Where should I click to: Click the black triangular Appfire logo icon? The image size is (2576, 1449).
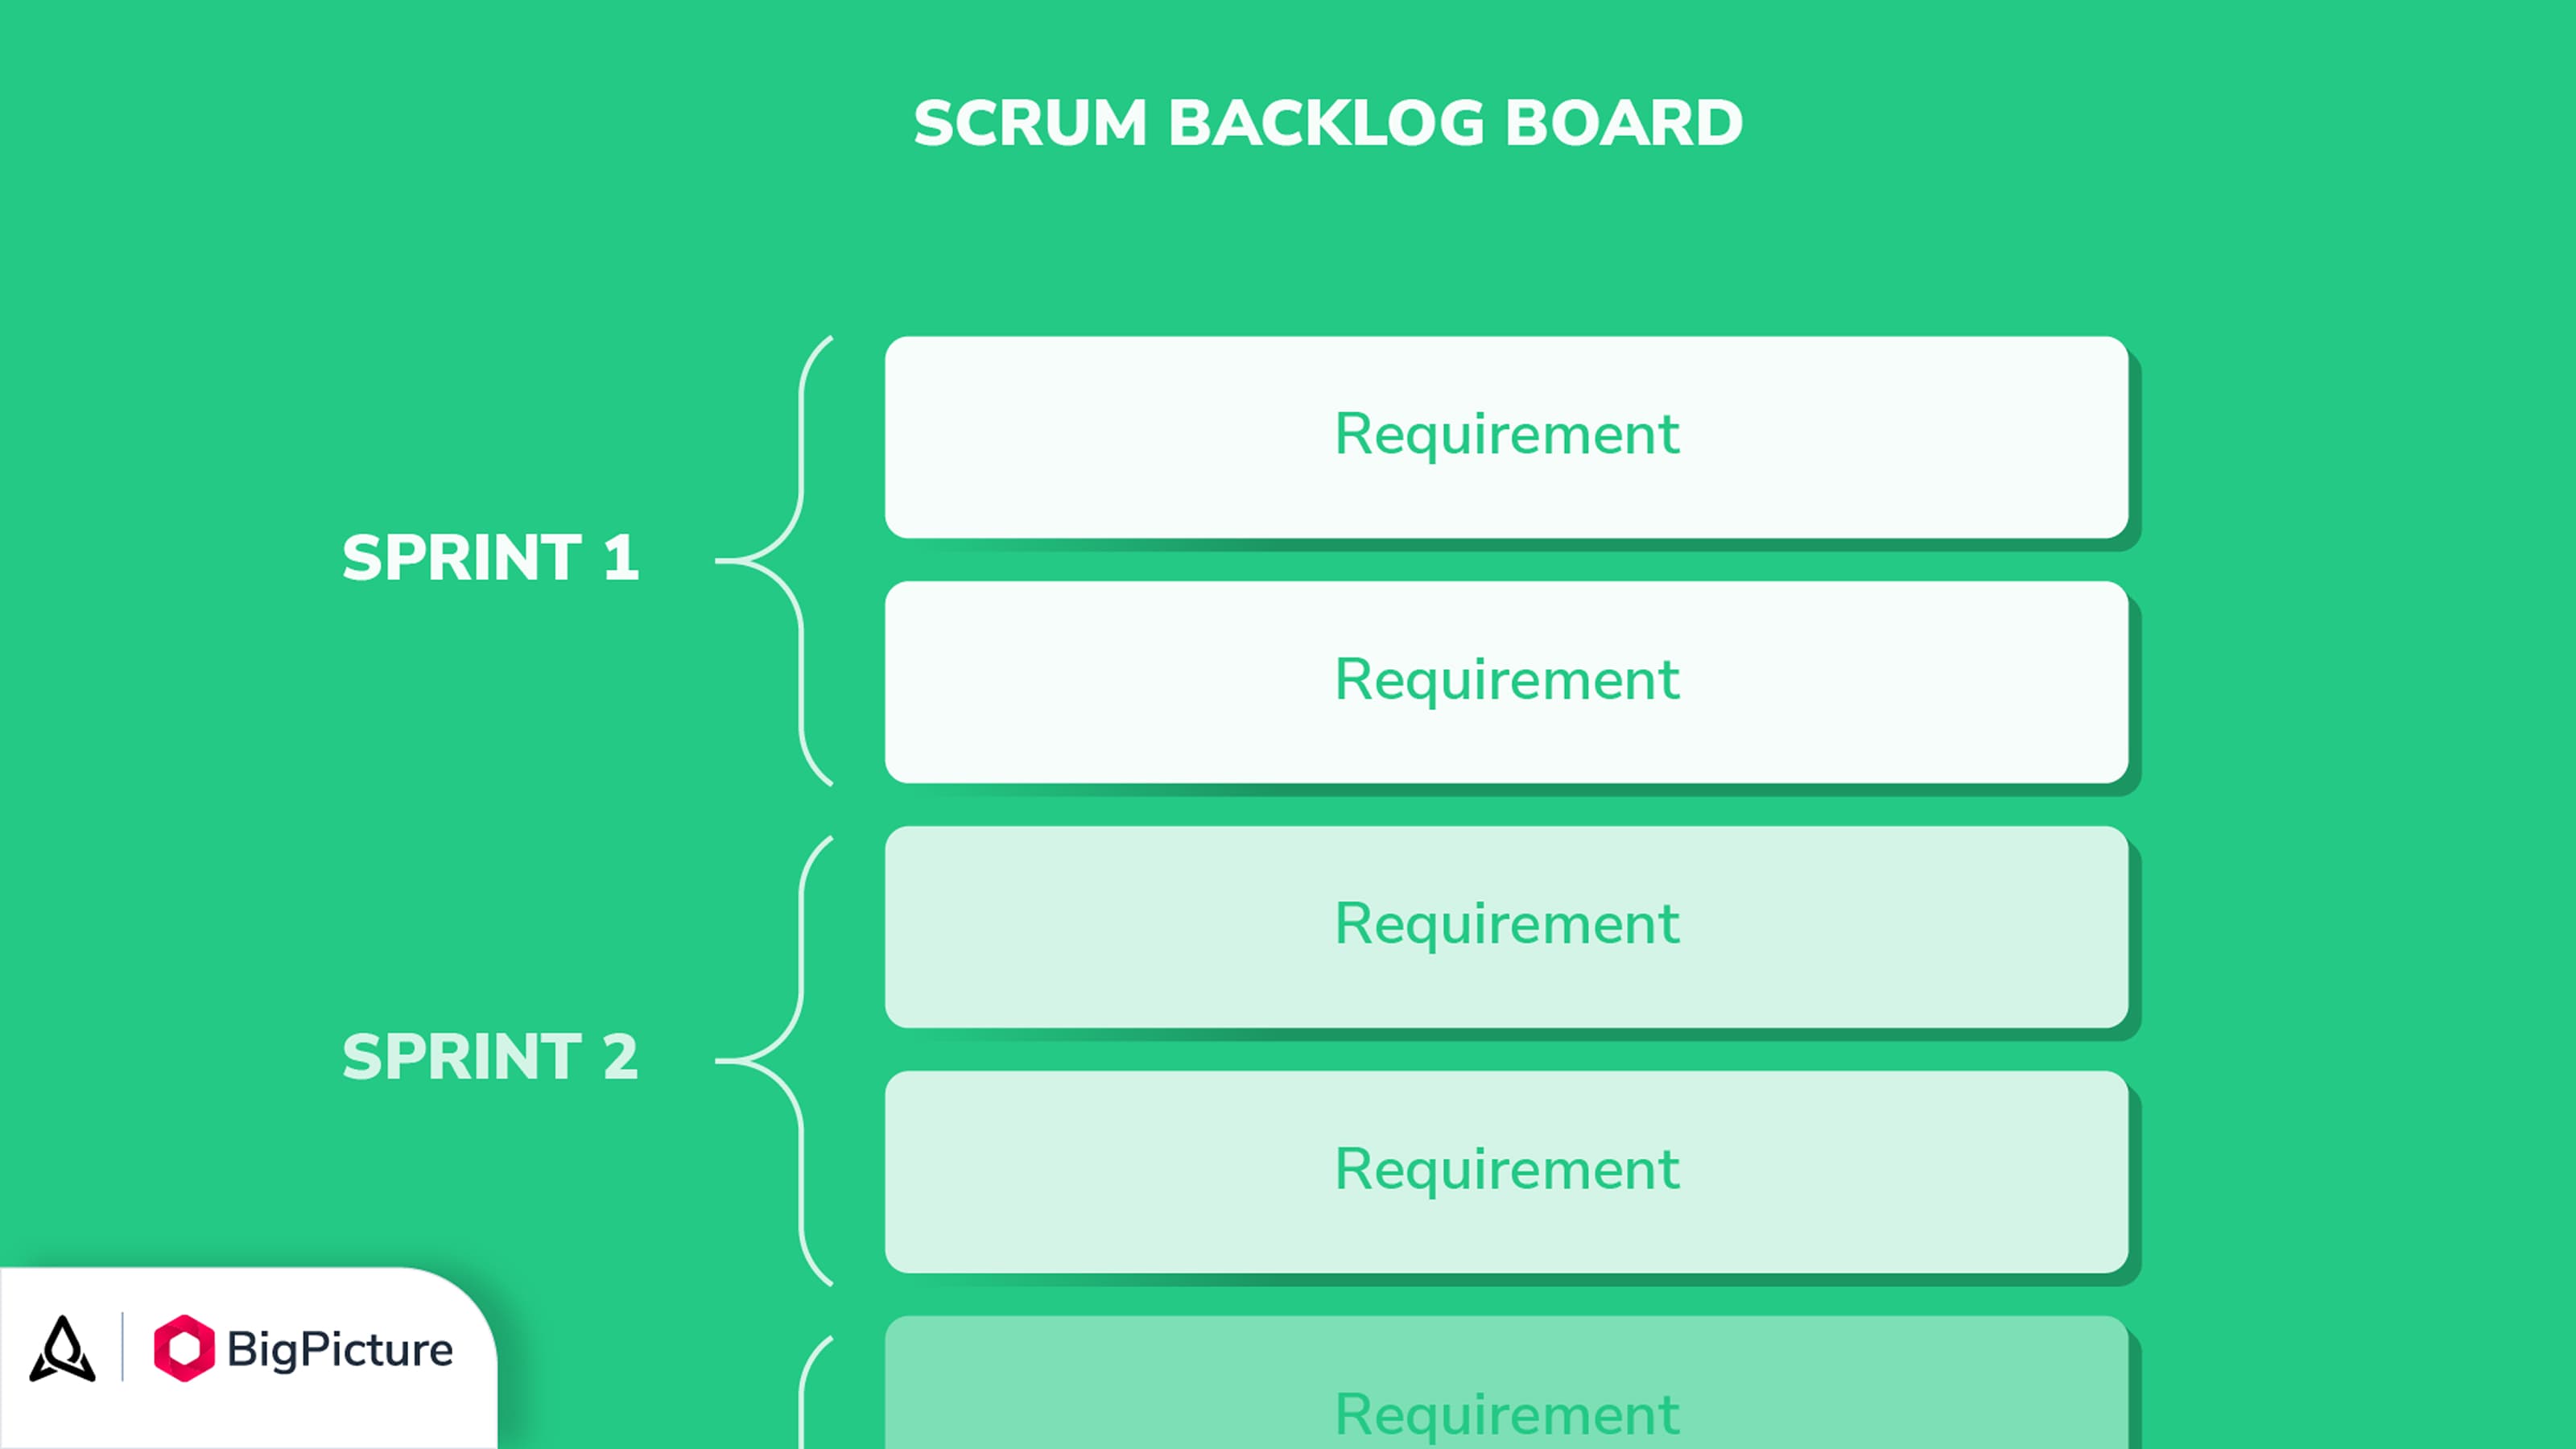pos(62,1348)
